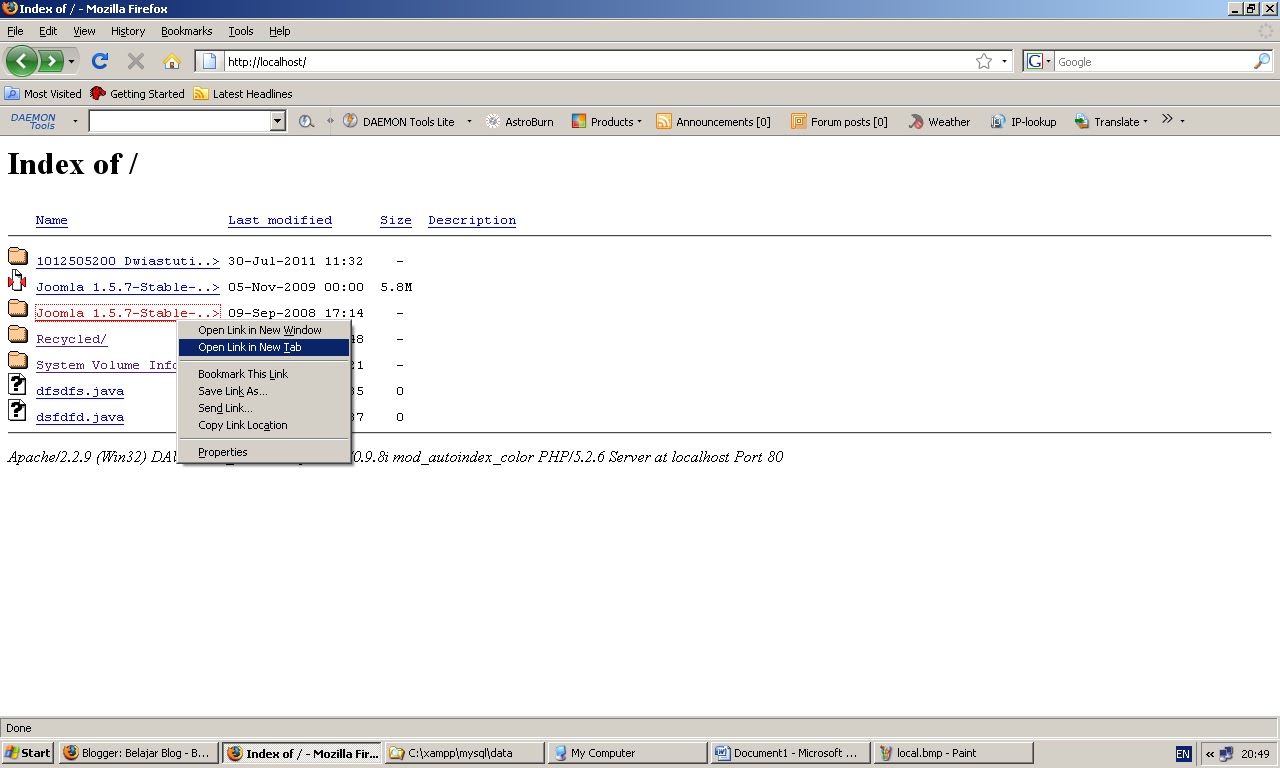The width and height of the screenshot is (1280, 768).
Task: Click the search magnifier icon in Google box
Action: [1261, 61]
